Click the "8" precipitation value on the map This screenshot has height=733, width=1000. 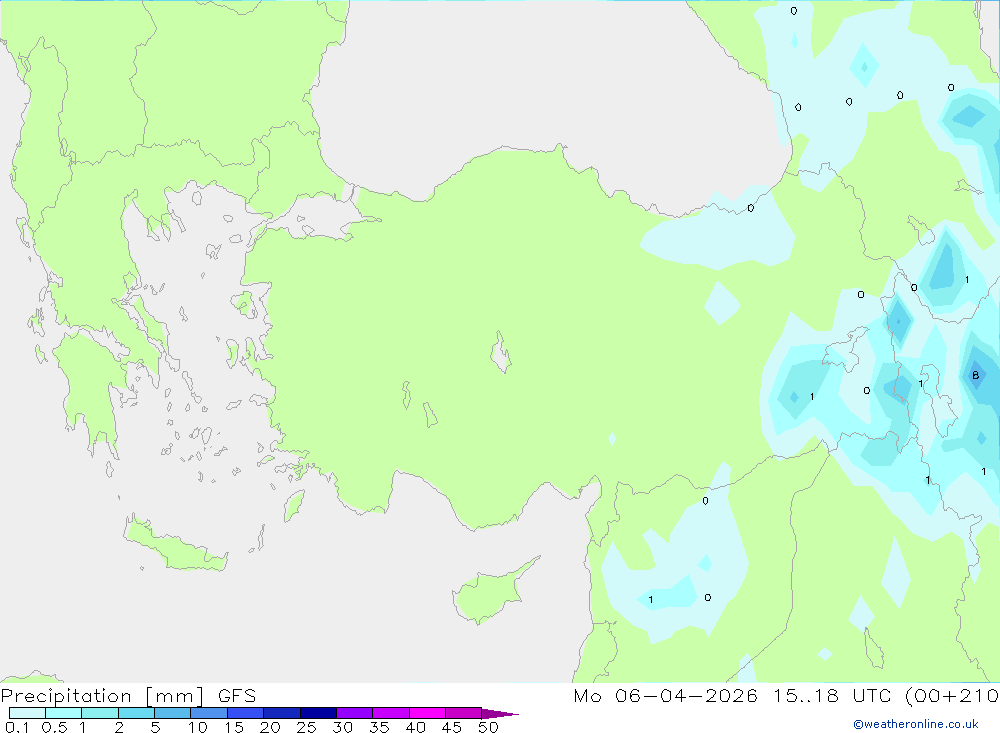(x=975, y=375)
